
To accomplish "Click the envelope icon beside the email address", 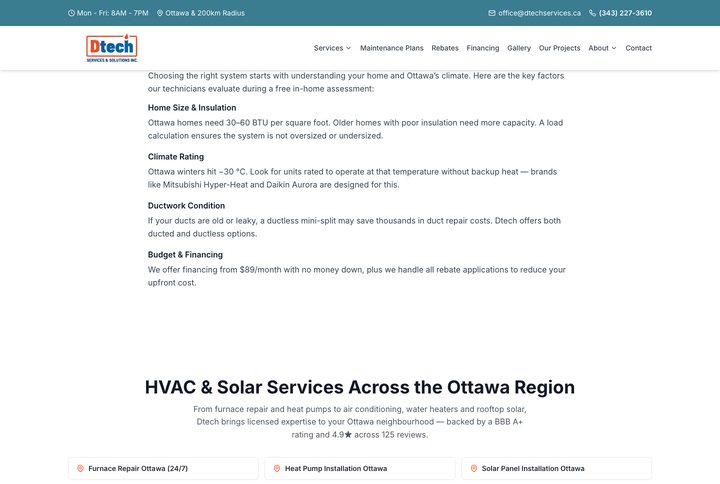I will (492, 13).
